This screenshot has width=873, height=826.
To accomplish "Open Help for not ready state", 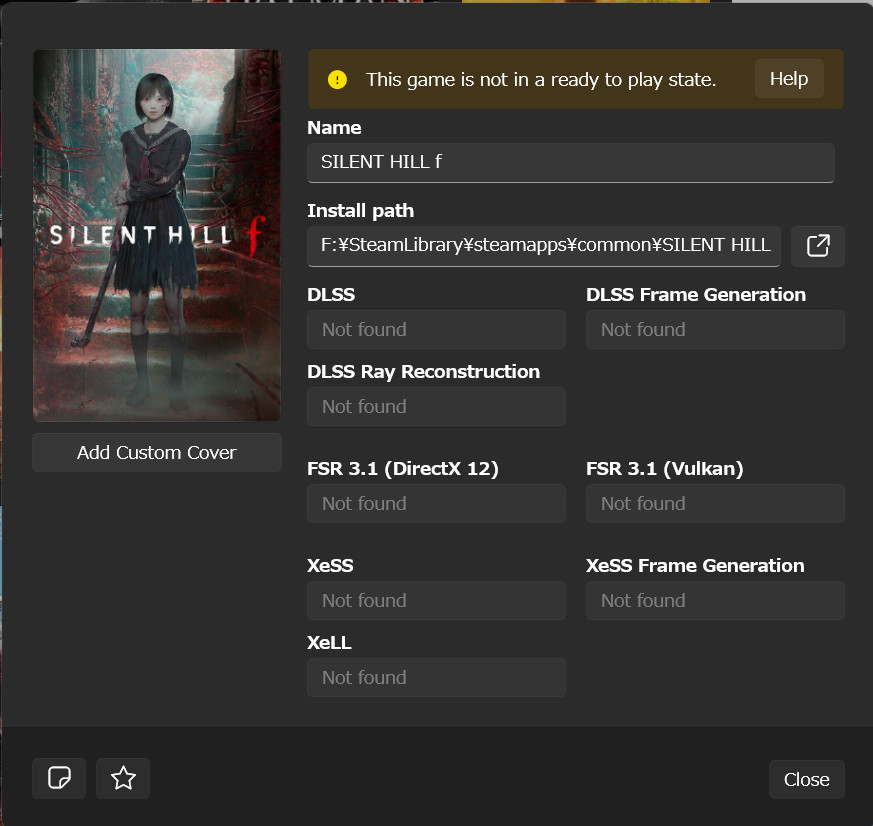I will 789,79.
